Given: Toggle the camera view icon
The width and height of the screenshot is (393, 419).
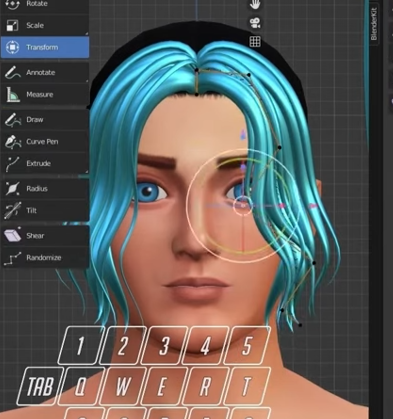Looking at the screenshot, I should (255, 23).
